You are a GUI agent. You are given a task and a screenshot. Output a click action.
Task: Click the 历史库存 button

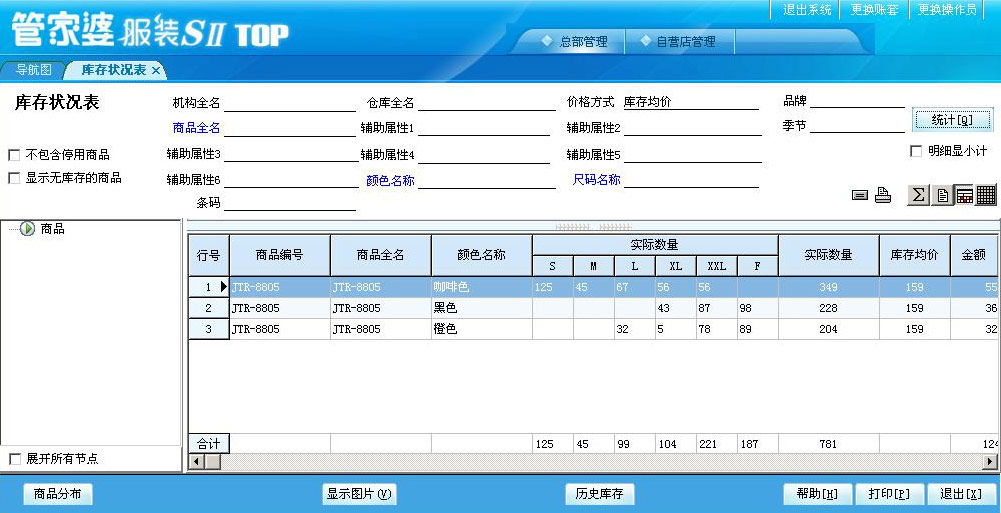[599, 494]
